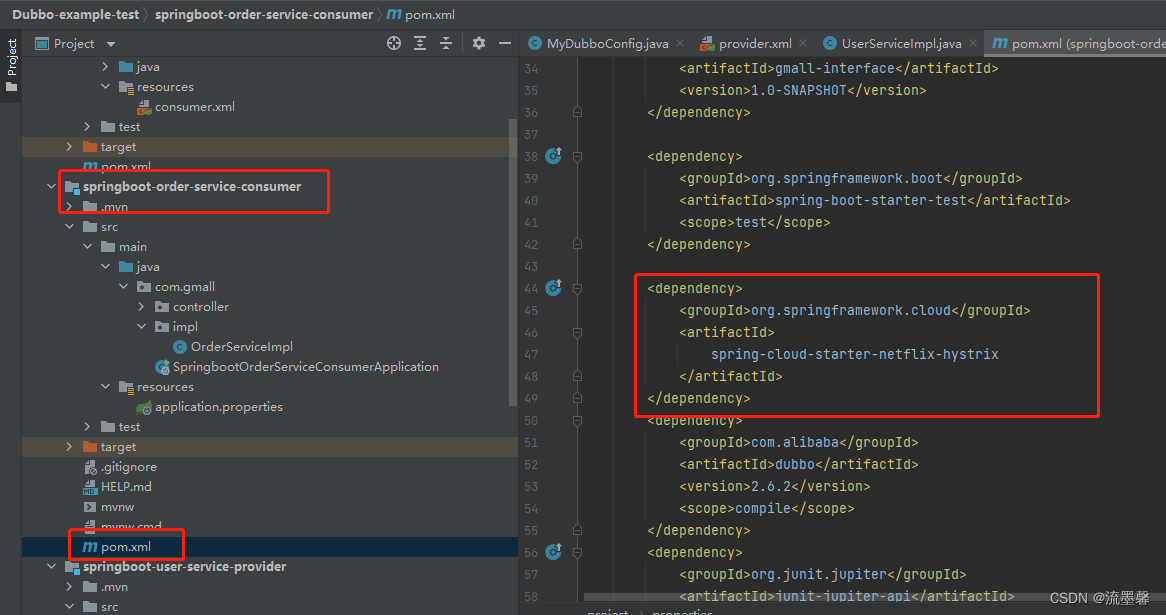Select blue java source folder under order consumer
The width and height of the screenshot is (1166, 615).
pos(139,266)
